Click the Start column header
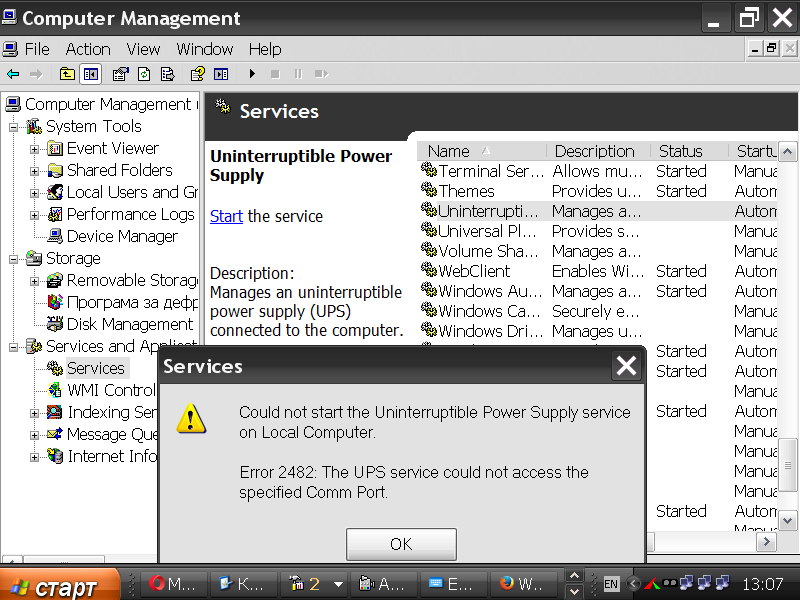The width and height of the screenshot is (800, 600). pyautogui.click(x=754, y=151)
